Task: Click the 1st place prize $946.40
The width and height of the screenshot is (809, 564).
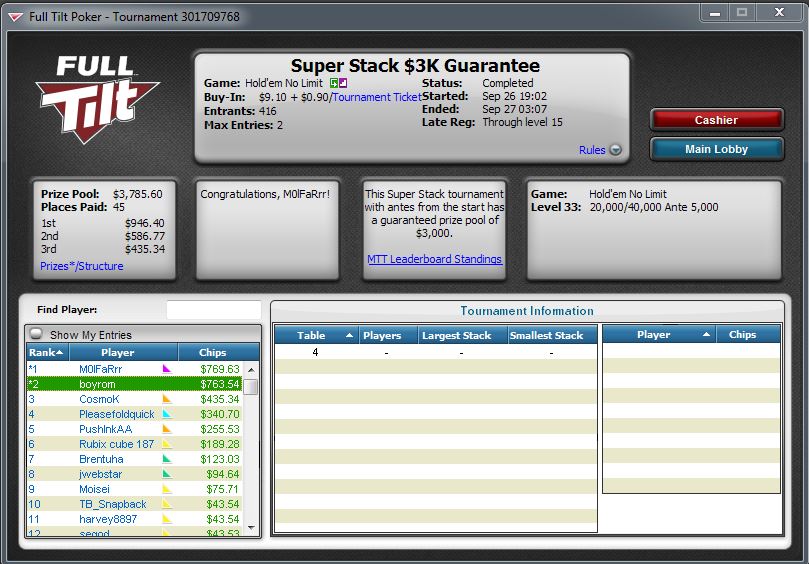Action: pos(145,223)
